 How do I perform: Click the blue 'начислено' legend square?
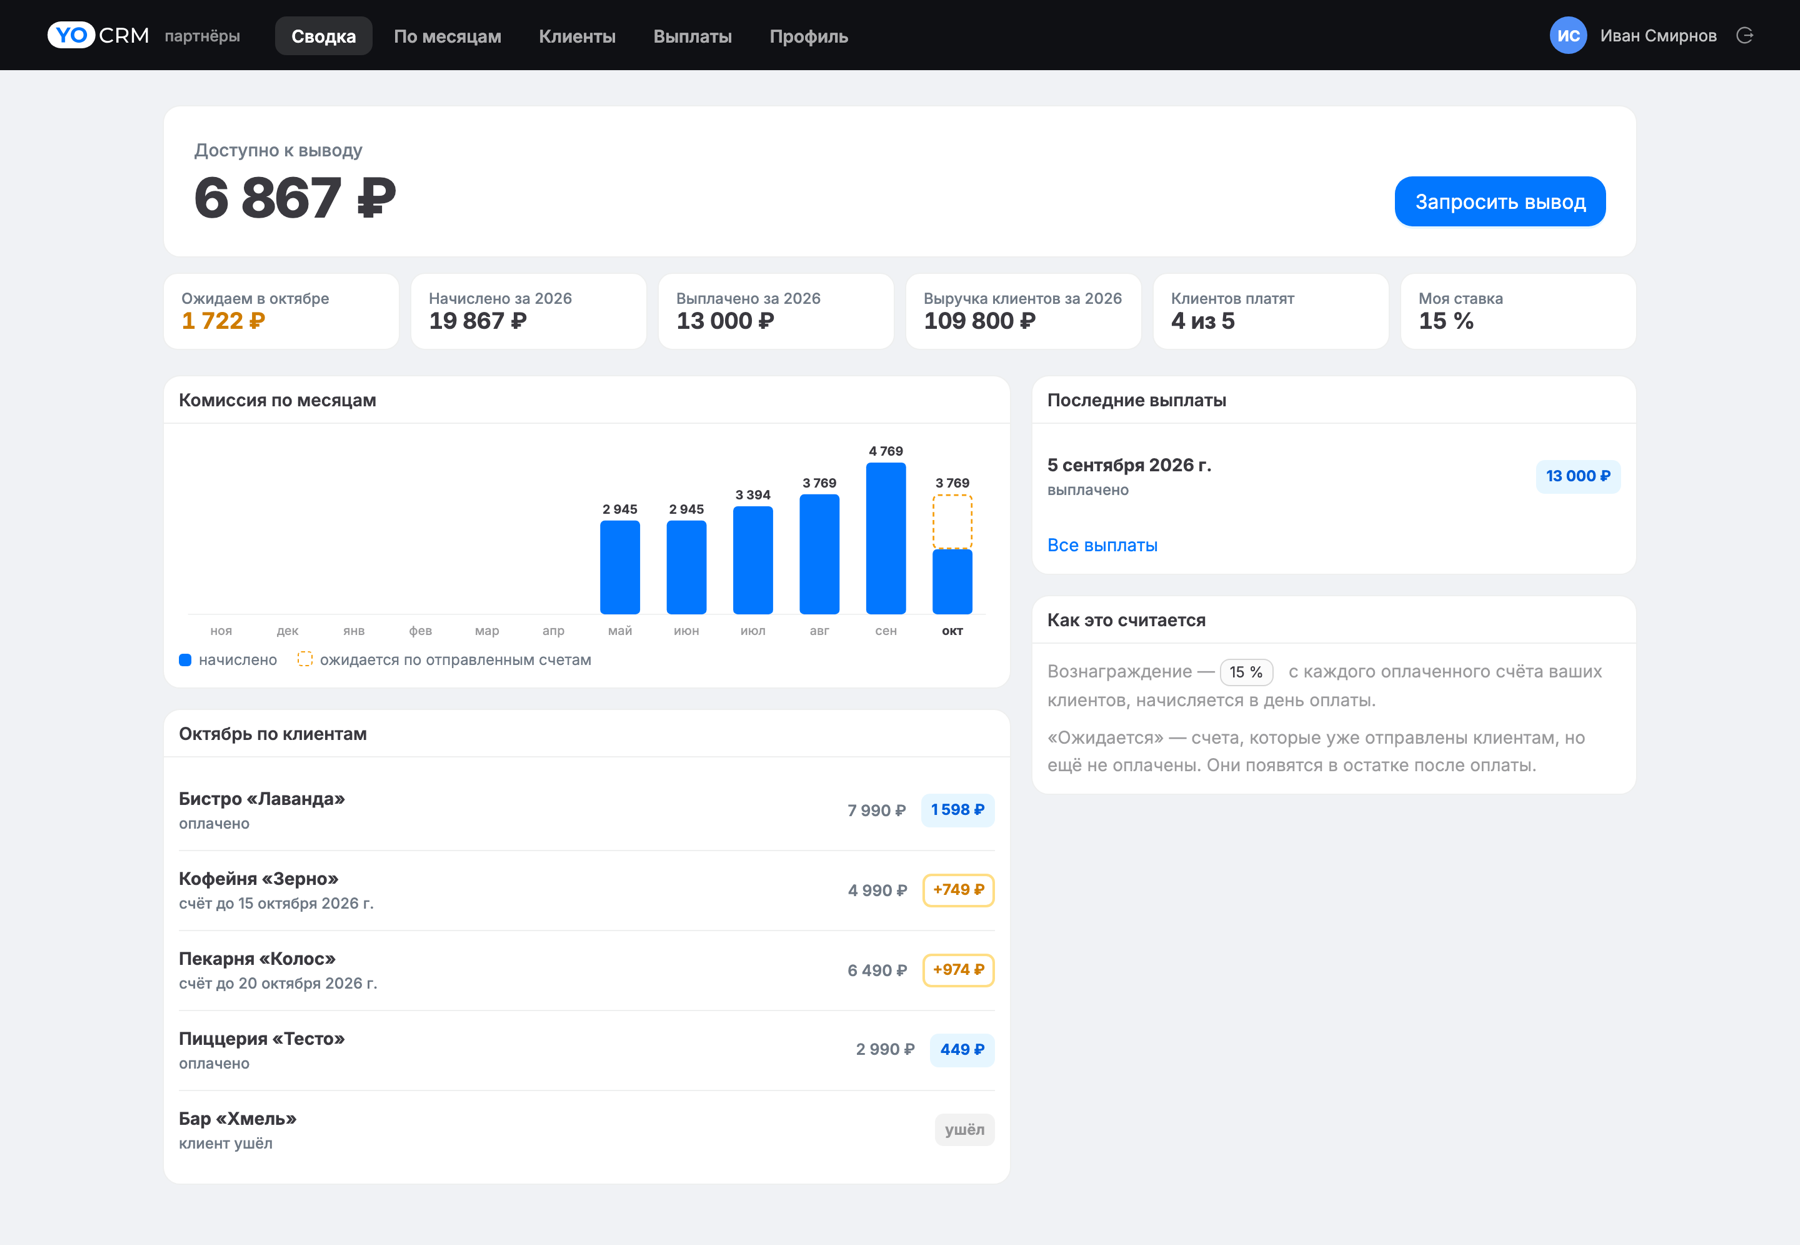pos(185,660)
